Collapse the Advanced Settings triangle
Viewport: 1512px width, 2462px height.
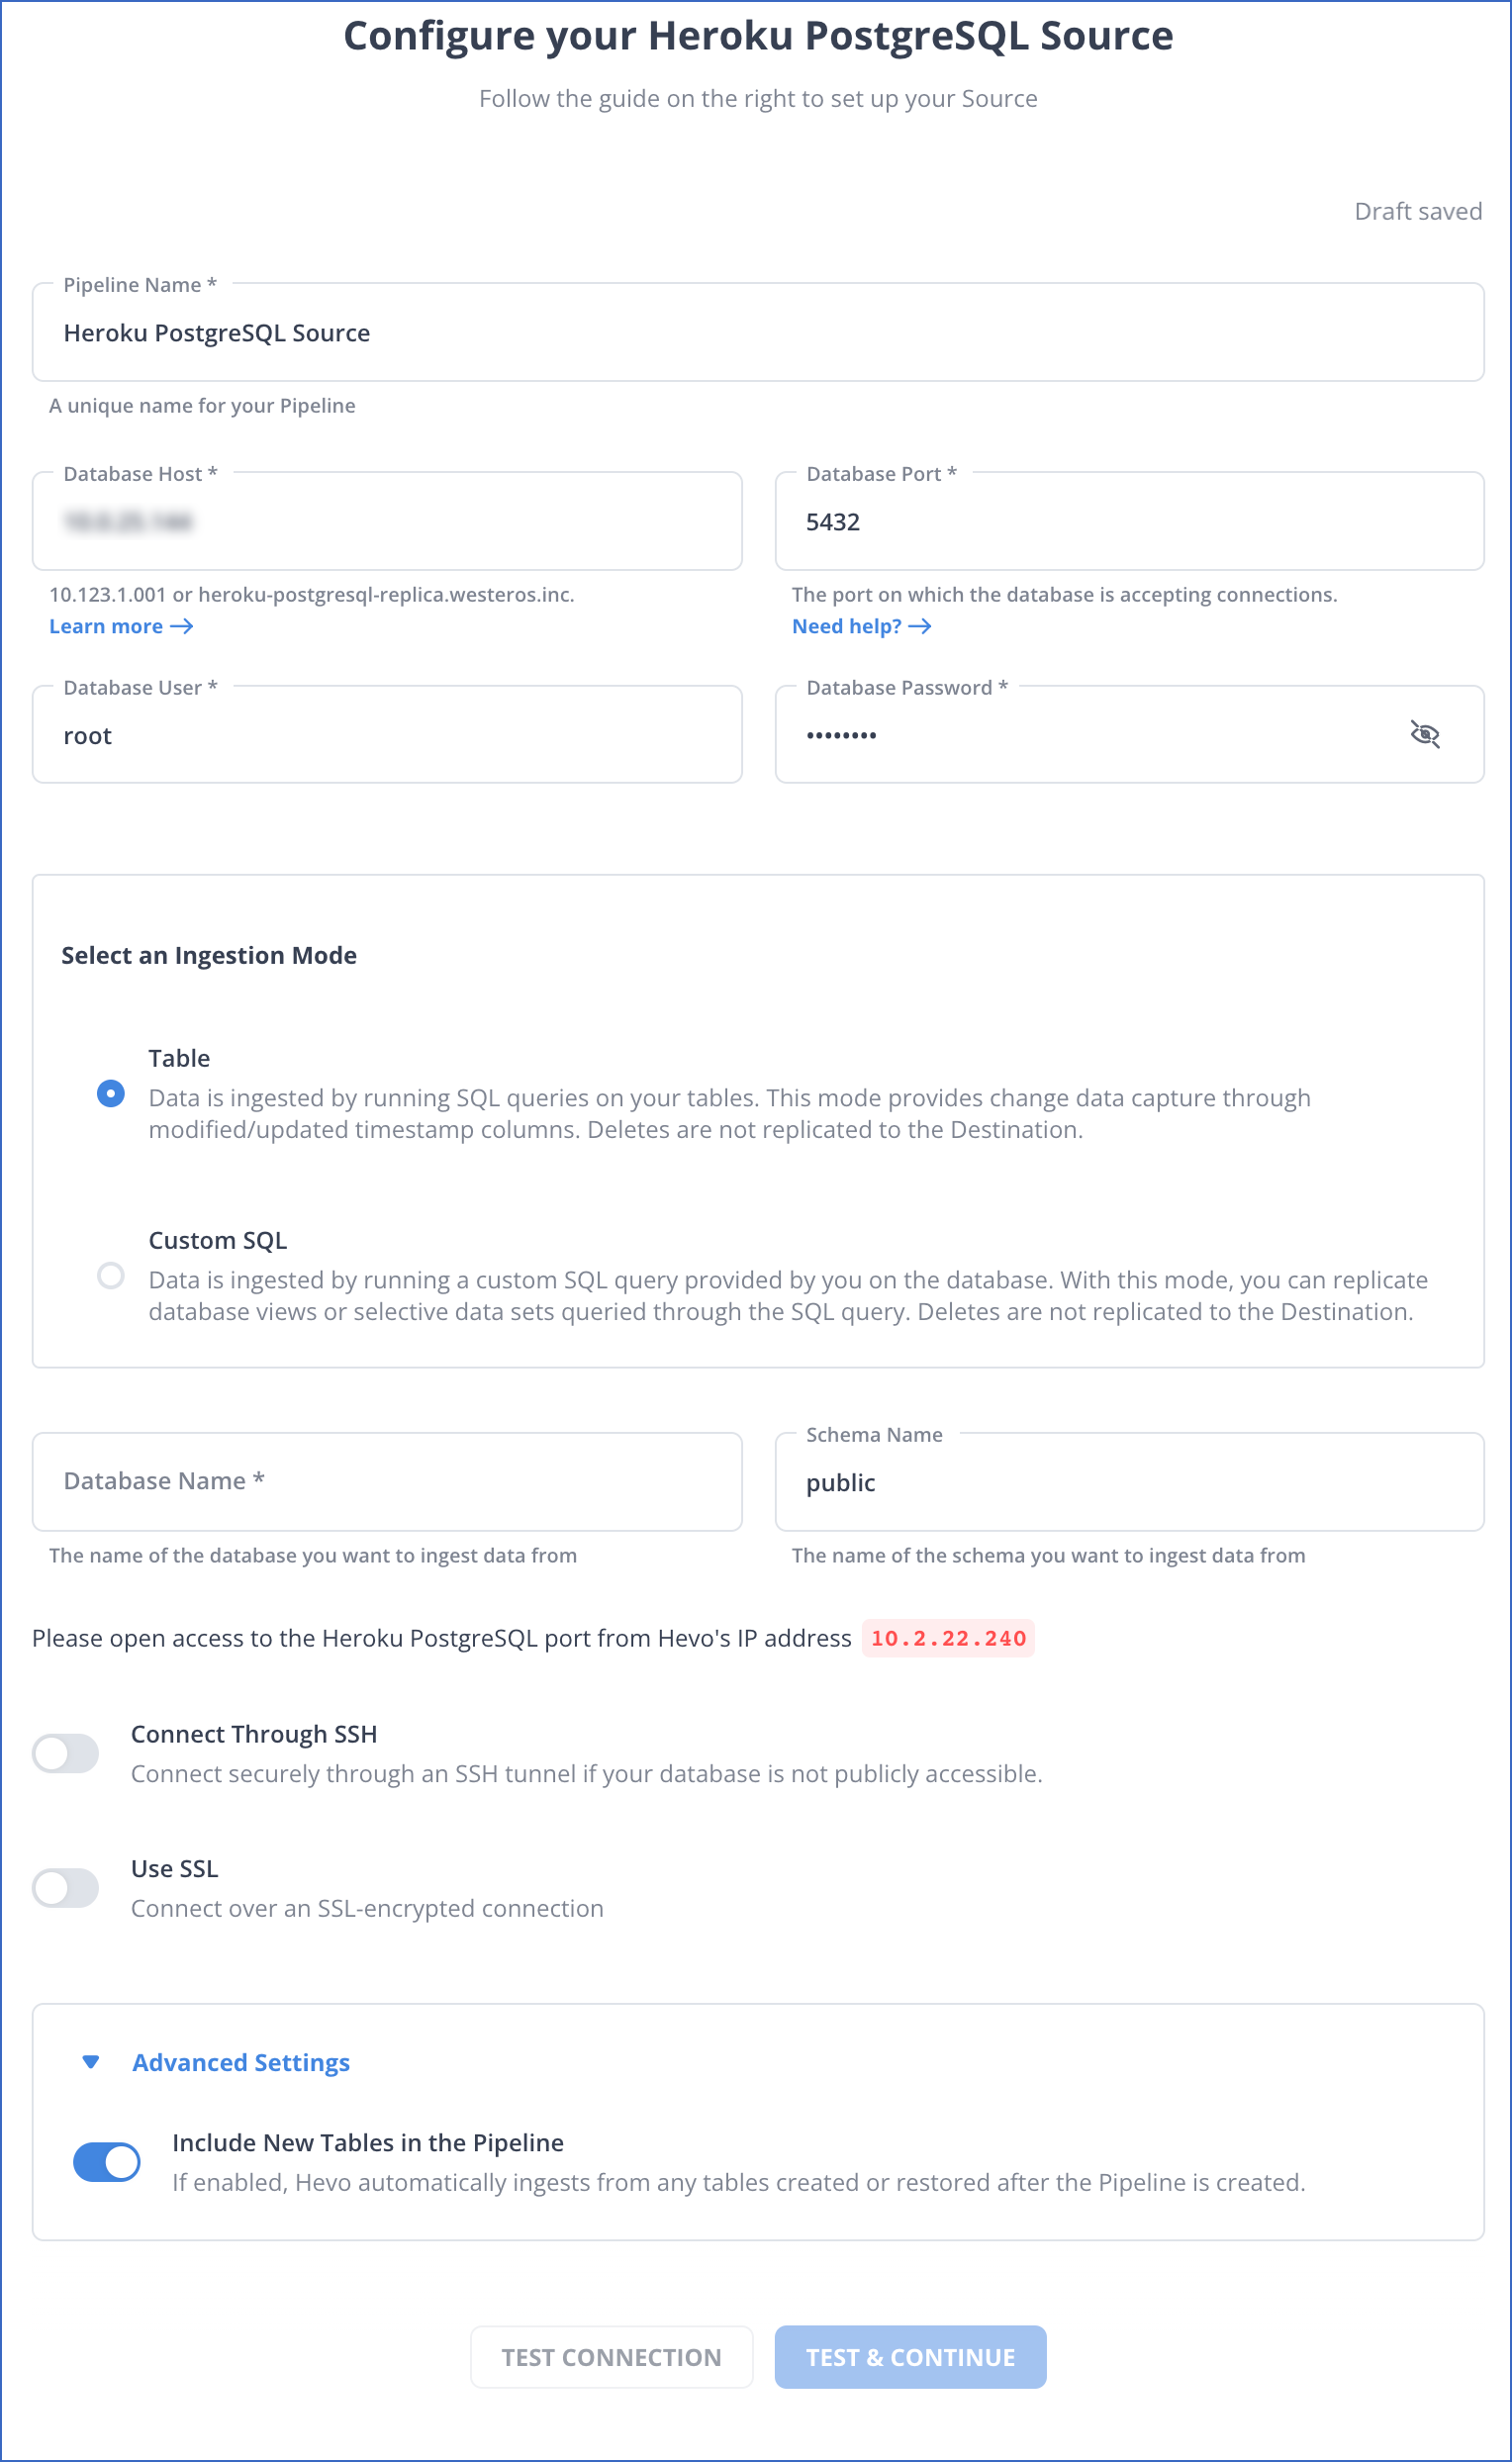click(91, 2062)
